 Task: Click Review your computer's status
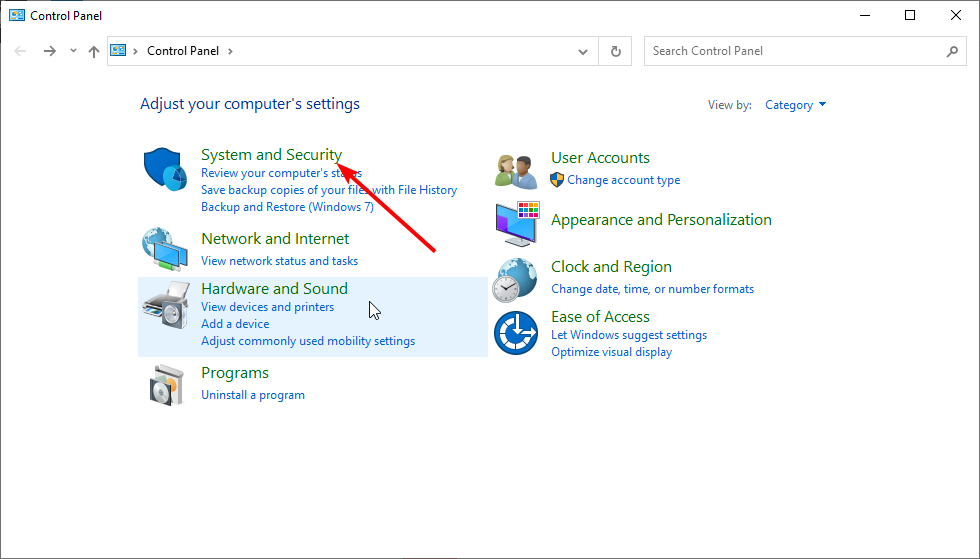pos(281,173)
